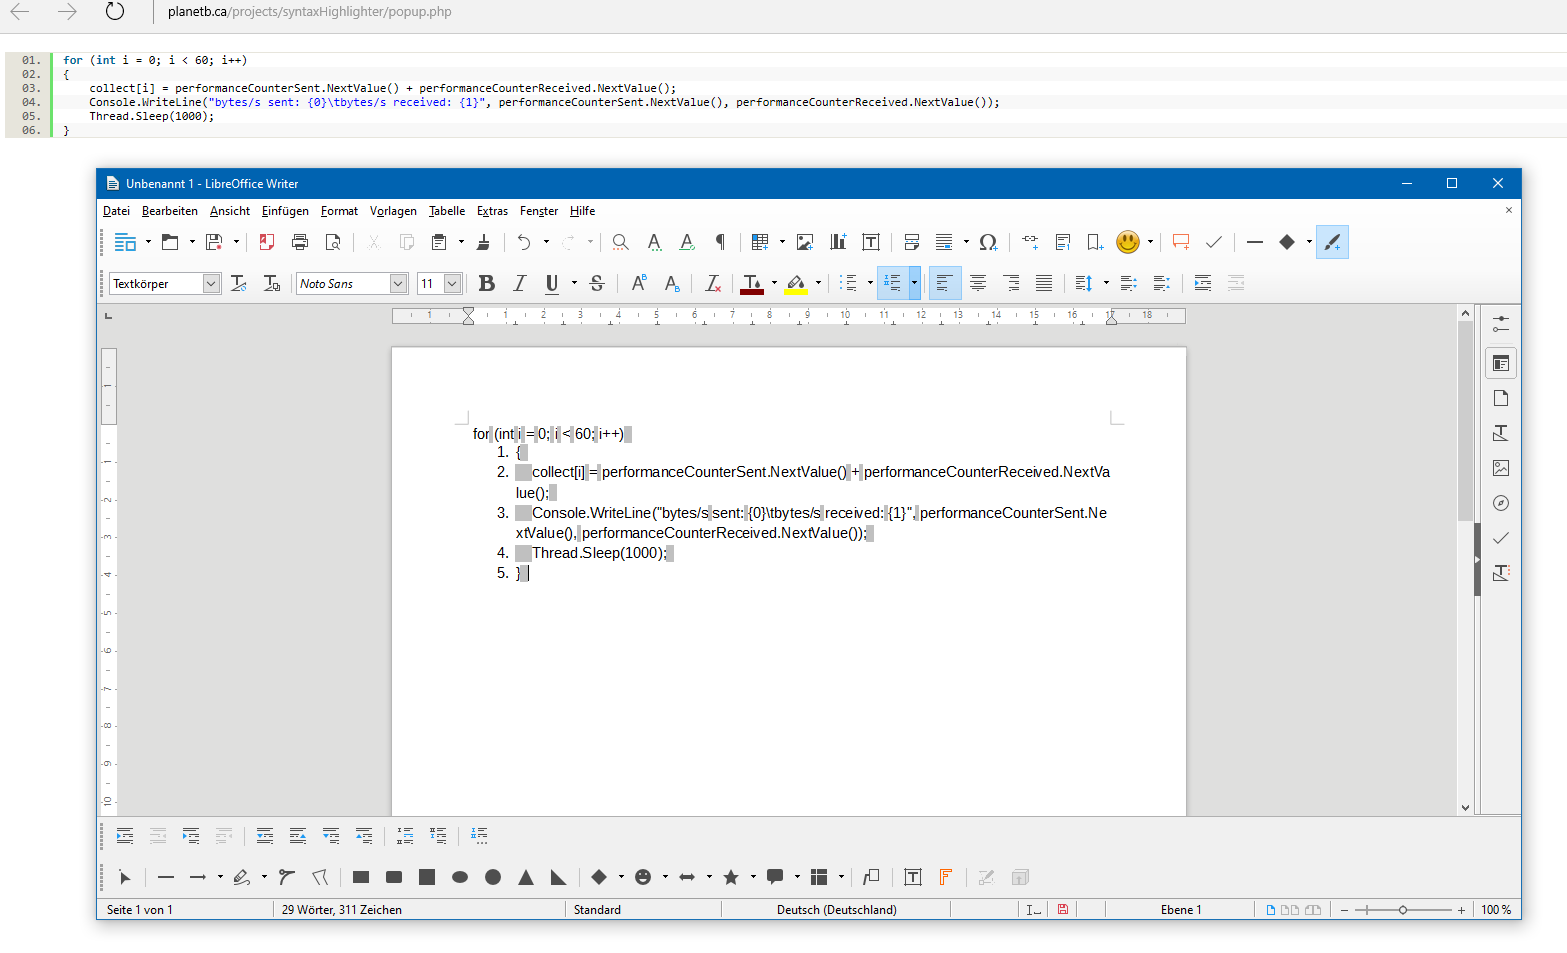Toggle Bold formatting
The image size is (1567, 953).
click(x=487, y=283)
